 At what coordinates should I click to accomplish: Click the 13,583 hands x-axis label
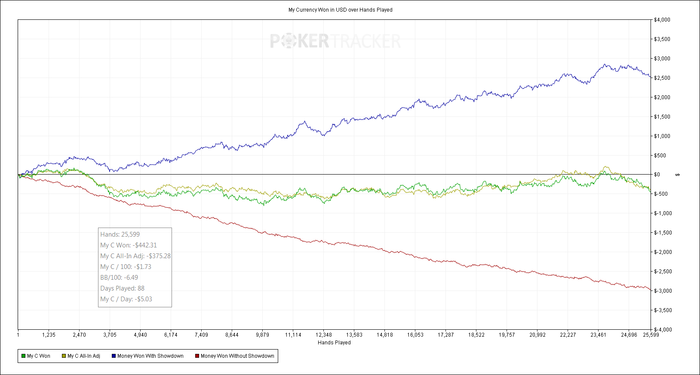click(354, 335)
